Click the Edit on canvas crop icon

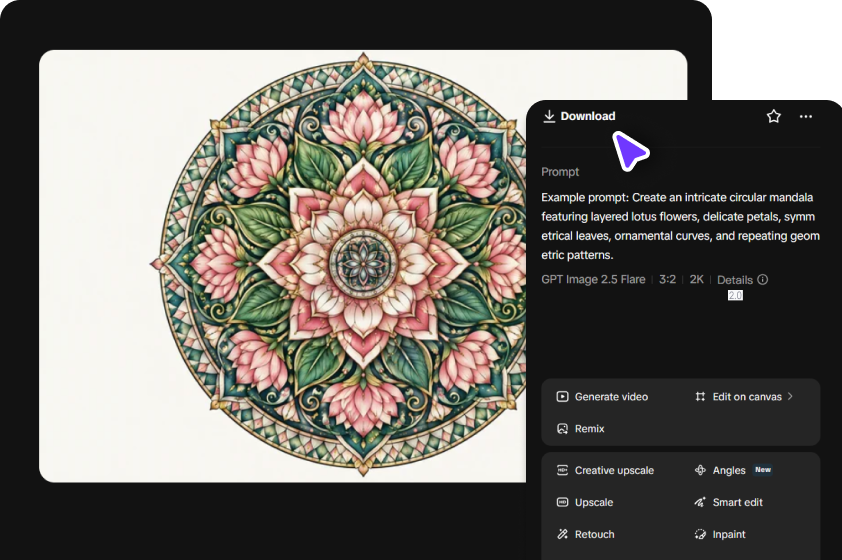[x=700, y=397]
